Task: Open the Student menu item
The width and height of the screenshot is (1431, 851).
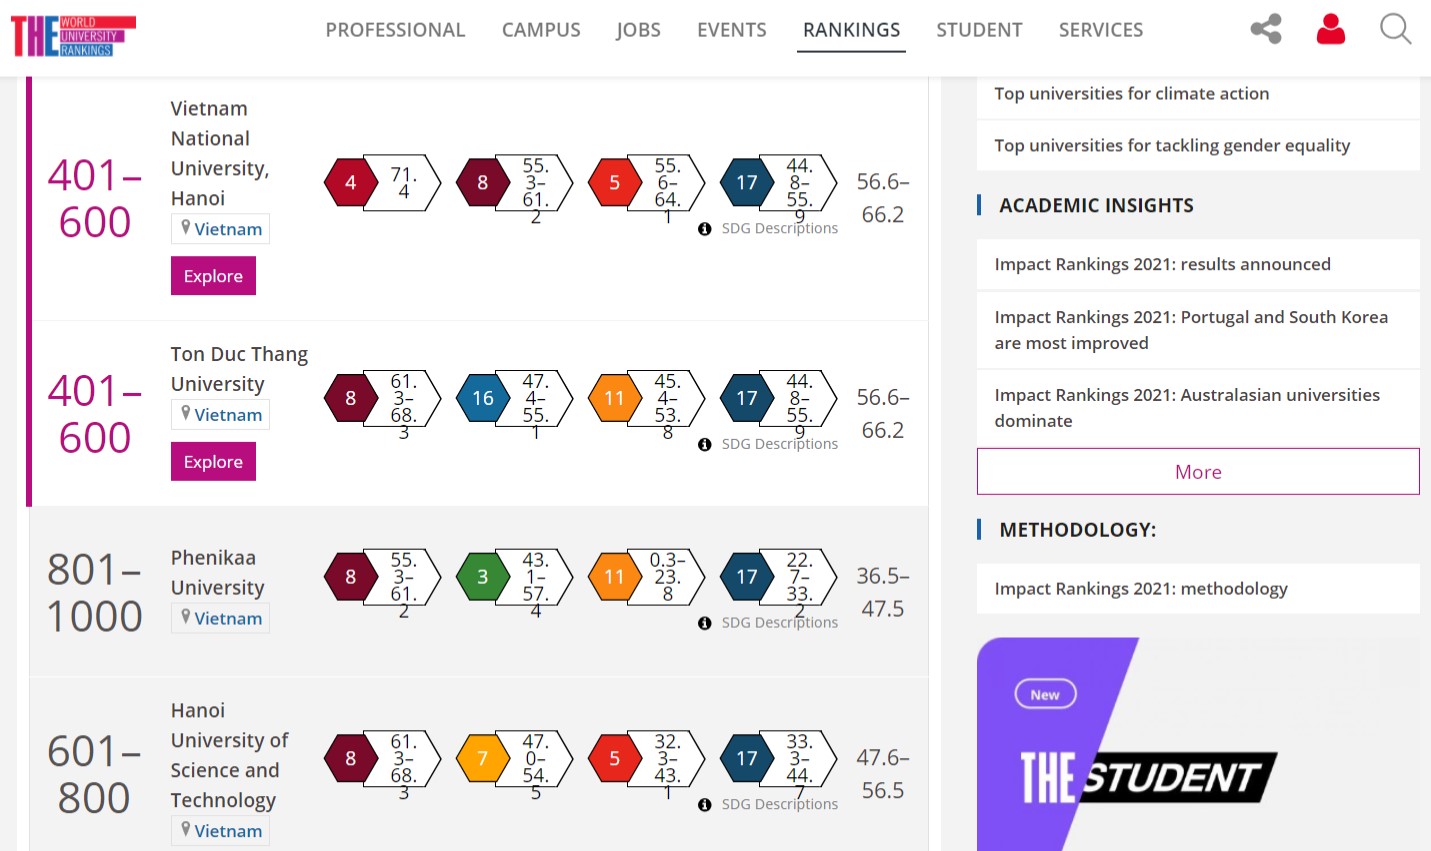Action: 979,30
